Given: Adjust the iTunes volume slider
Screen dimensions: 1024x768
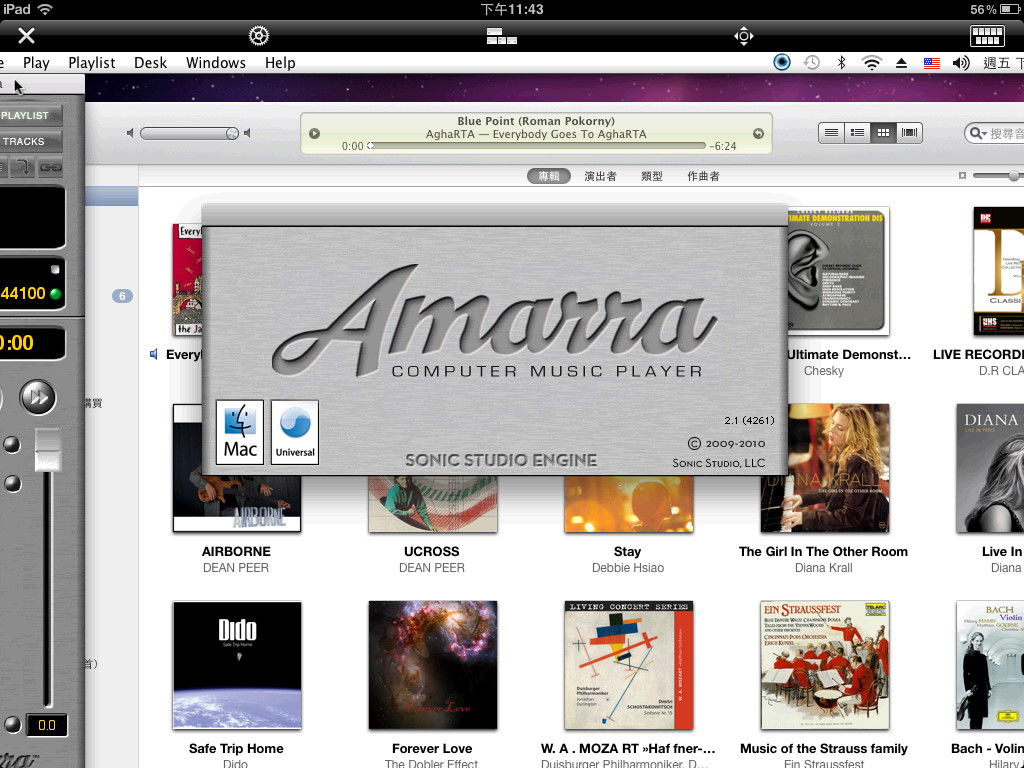Looking at the screenshot, I should click(x=189, y=133).
